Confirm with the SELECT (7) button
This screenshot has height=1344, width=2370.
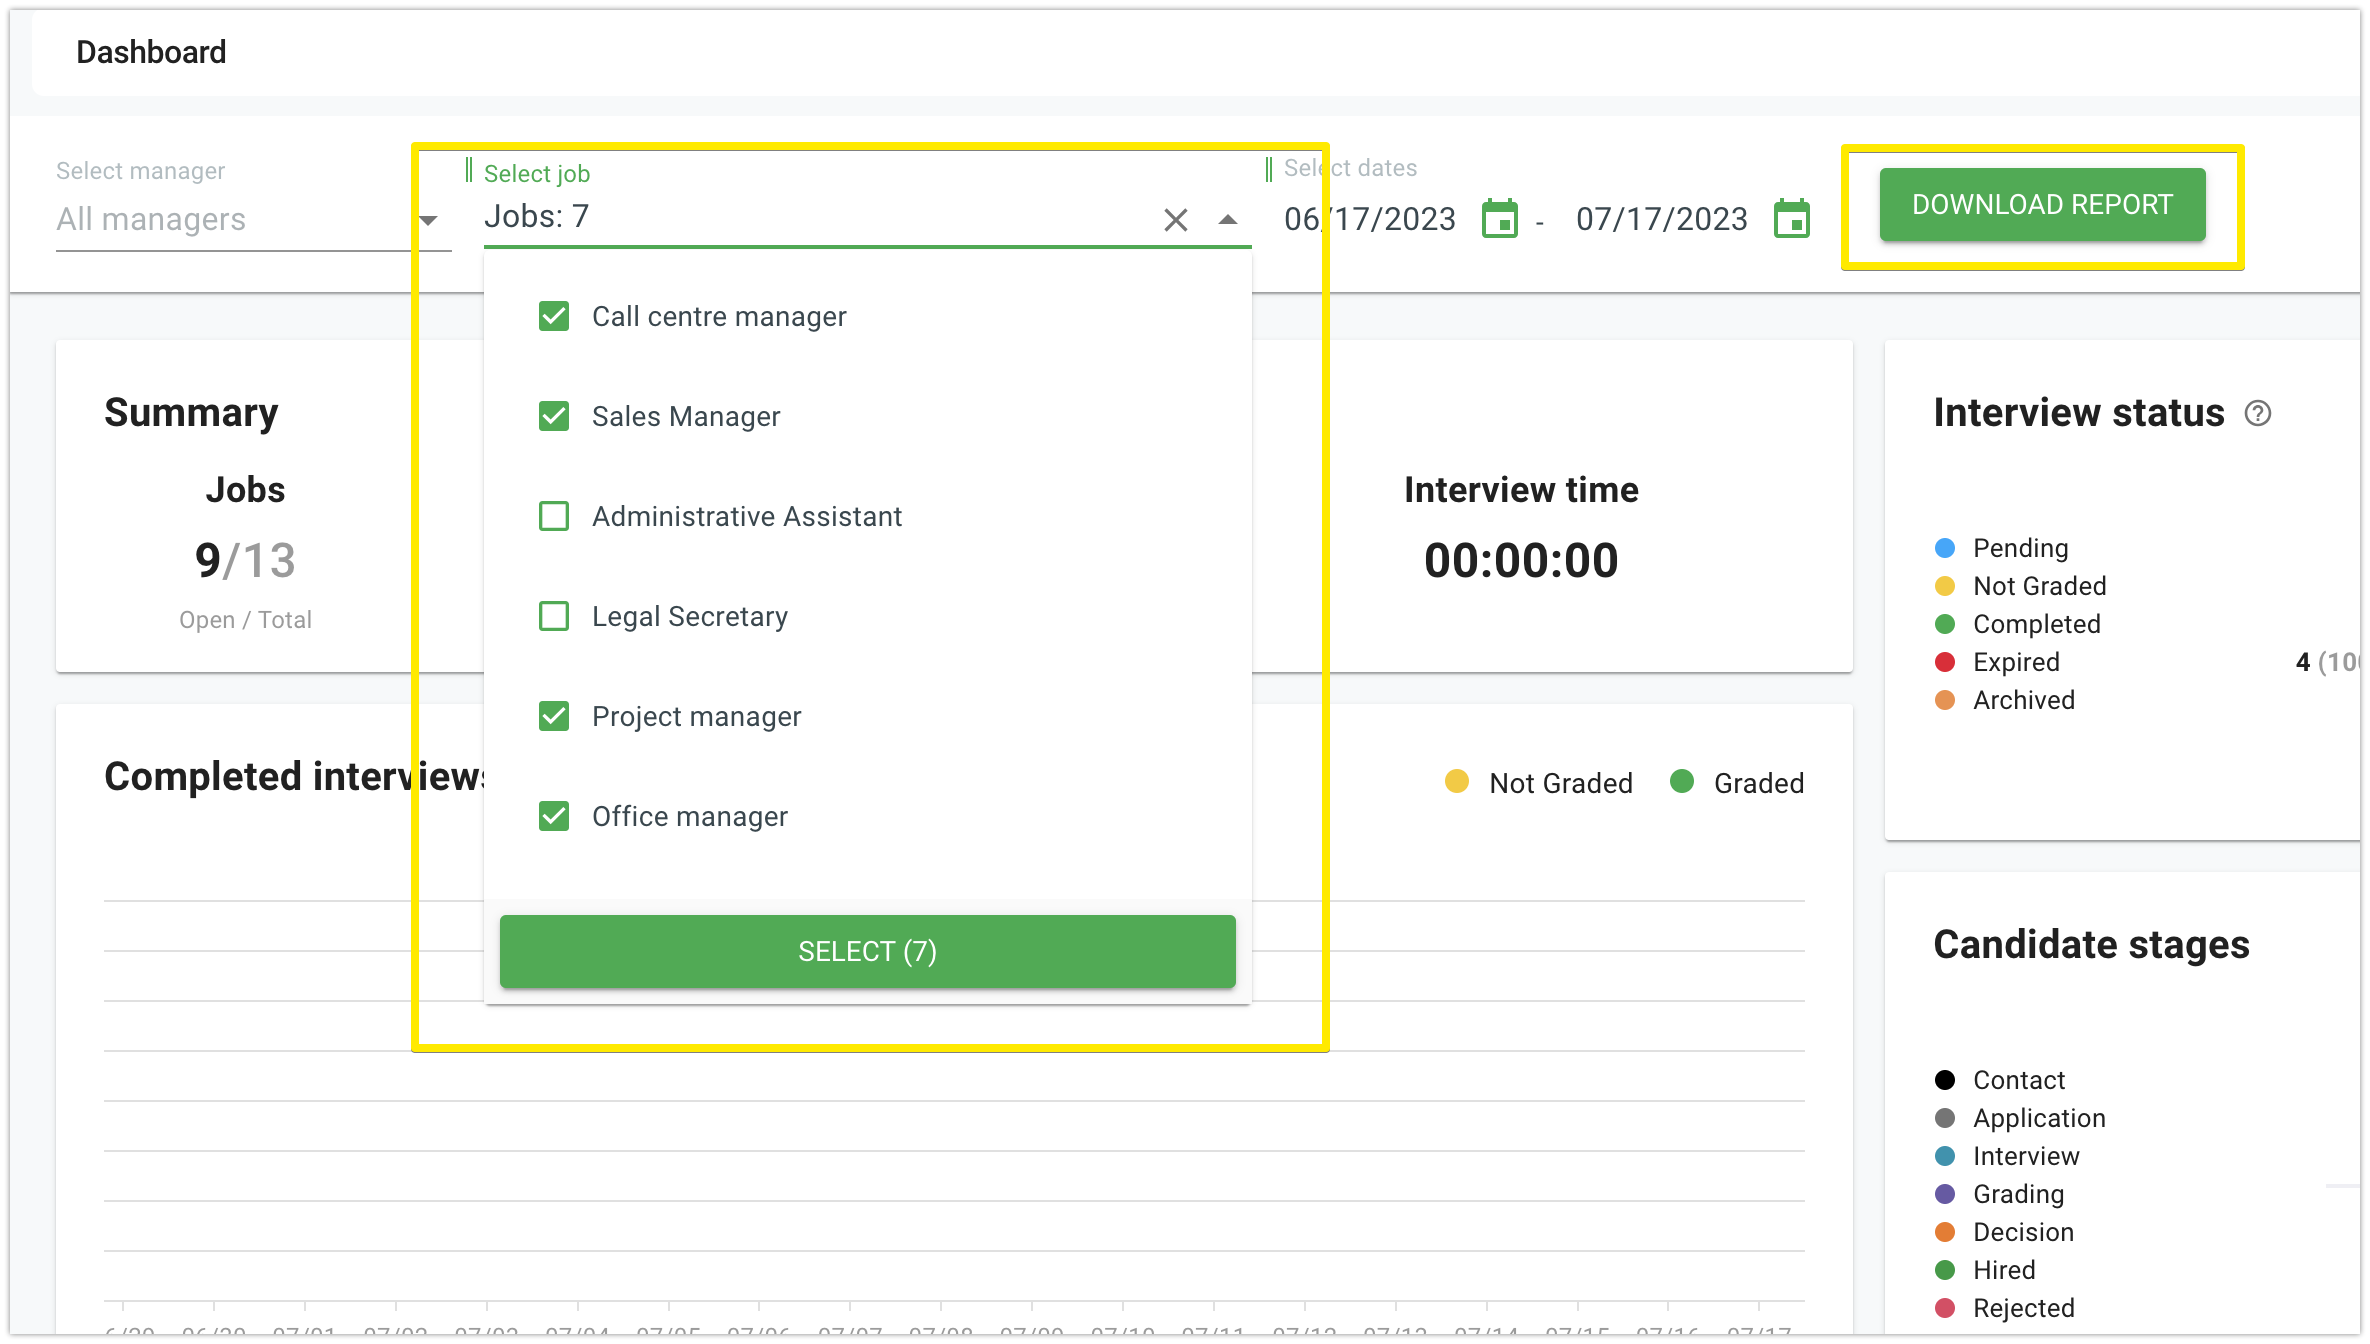tap(867, 951)
